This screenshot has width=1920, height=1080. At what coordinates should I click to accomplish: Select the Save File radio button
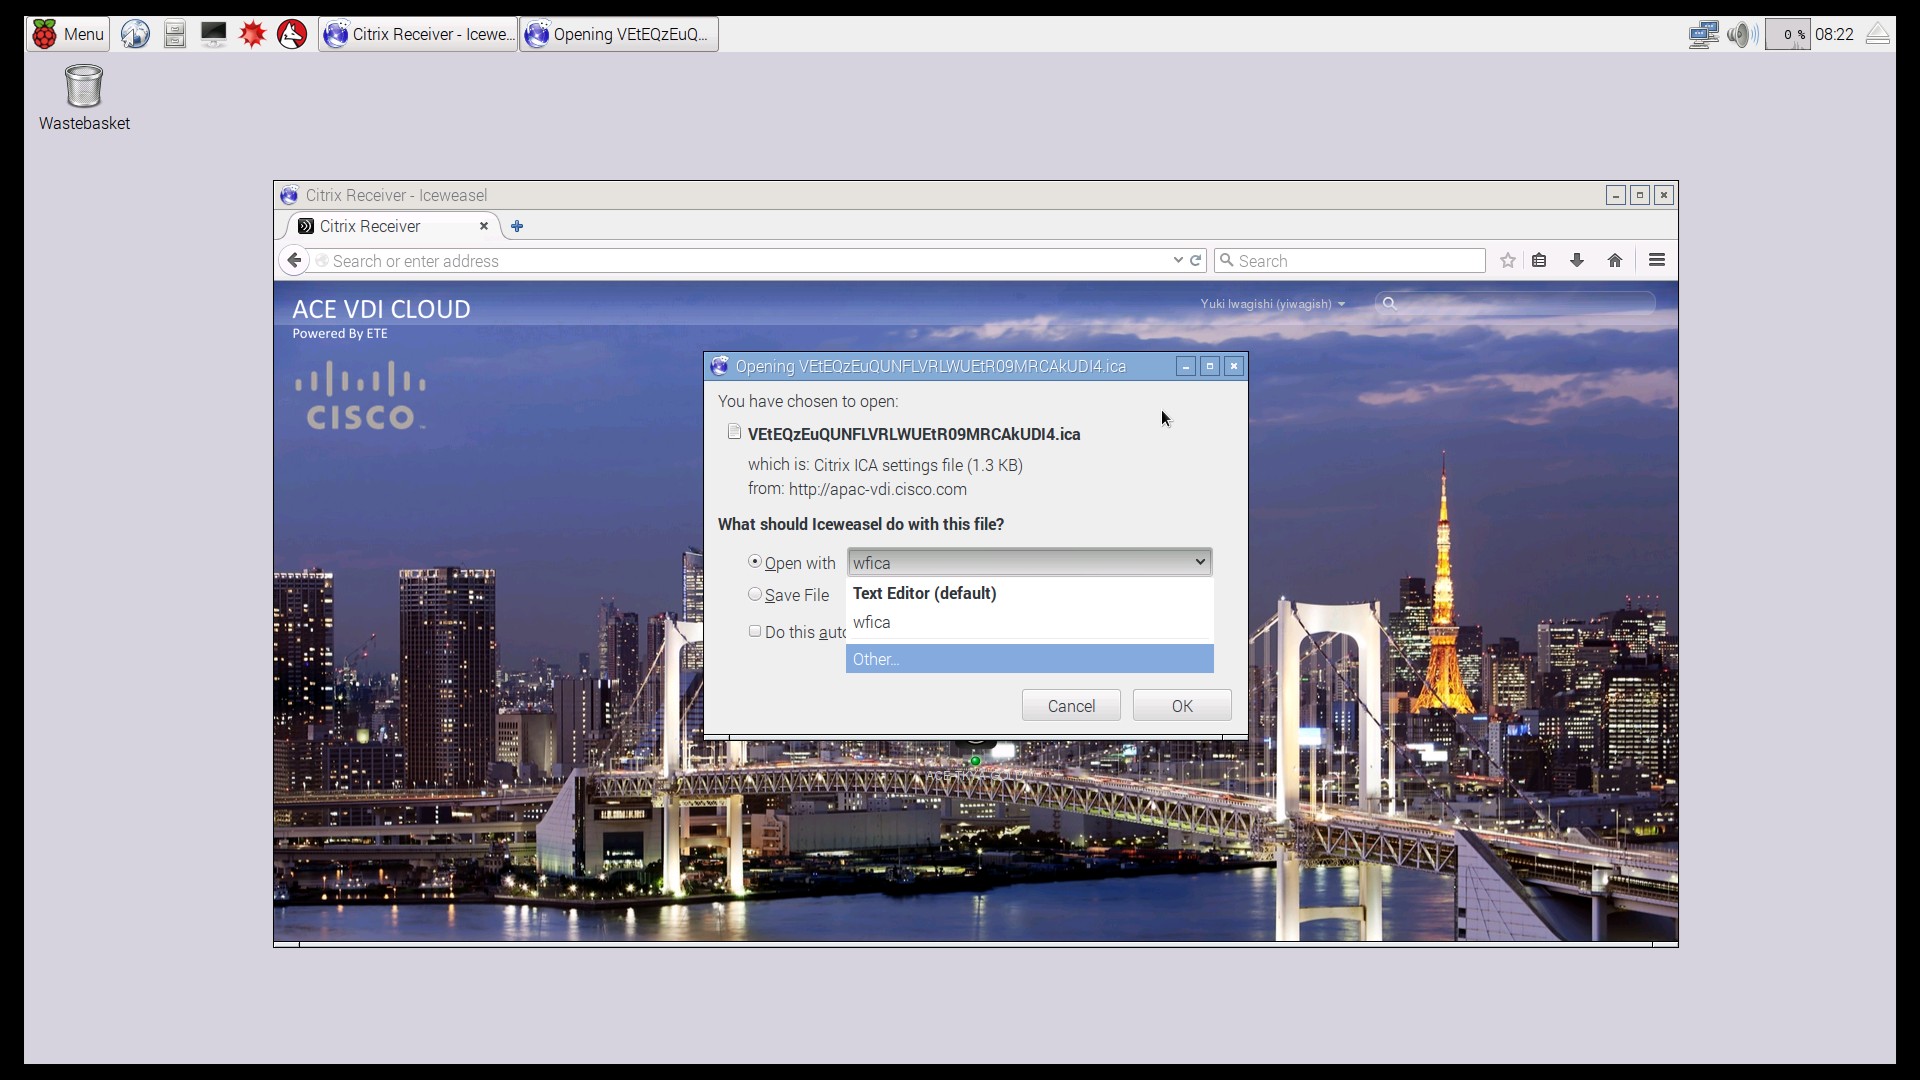(755, 594)
